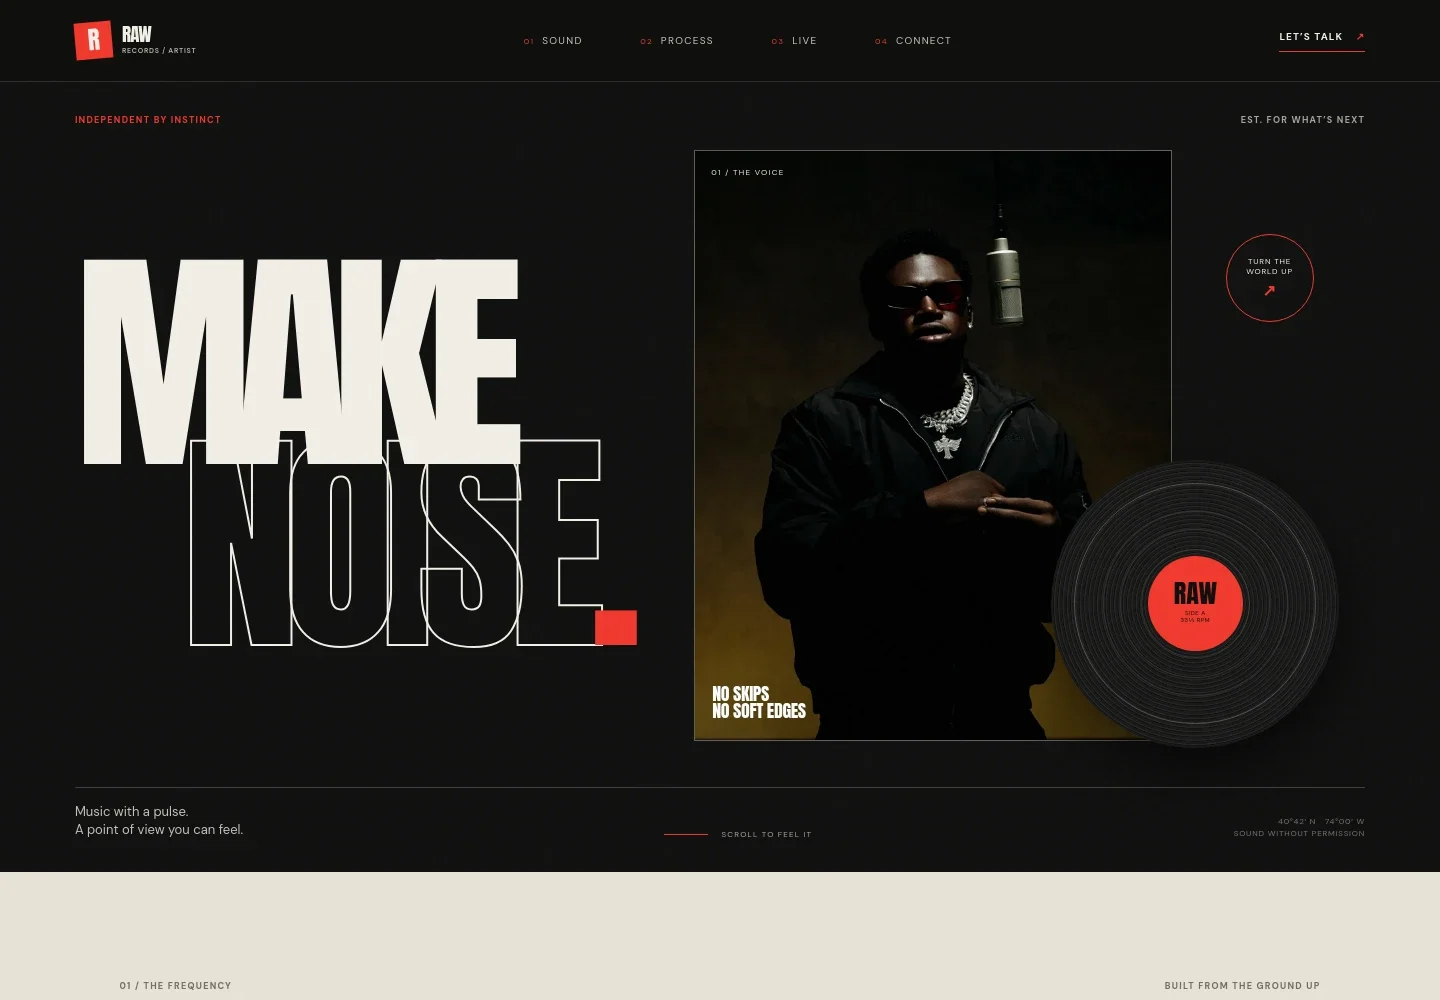Click the Built From The Ground Up text
This screenshot has height=1000, width=1440.
point(1242,986)
